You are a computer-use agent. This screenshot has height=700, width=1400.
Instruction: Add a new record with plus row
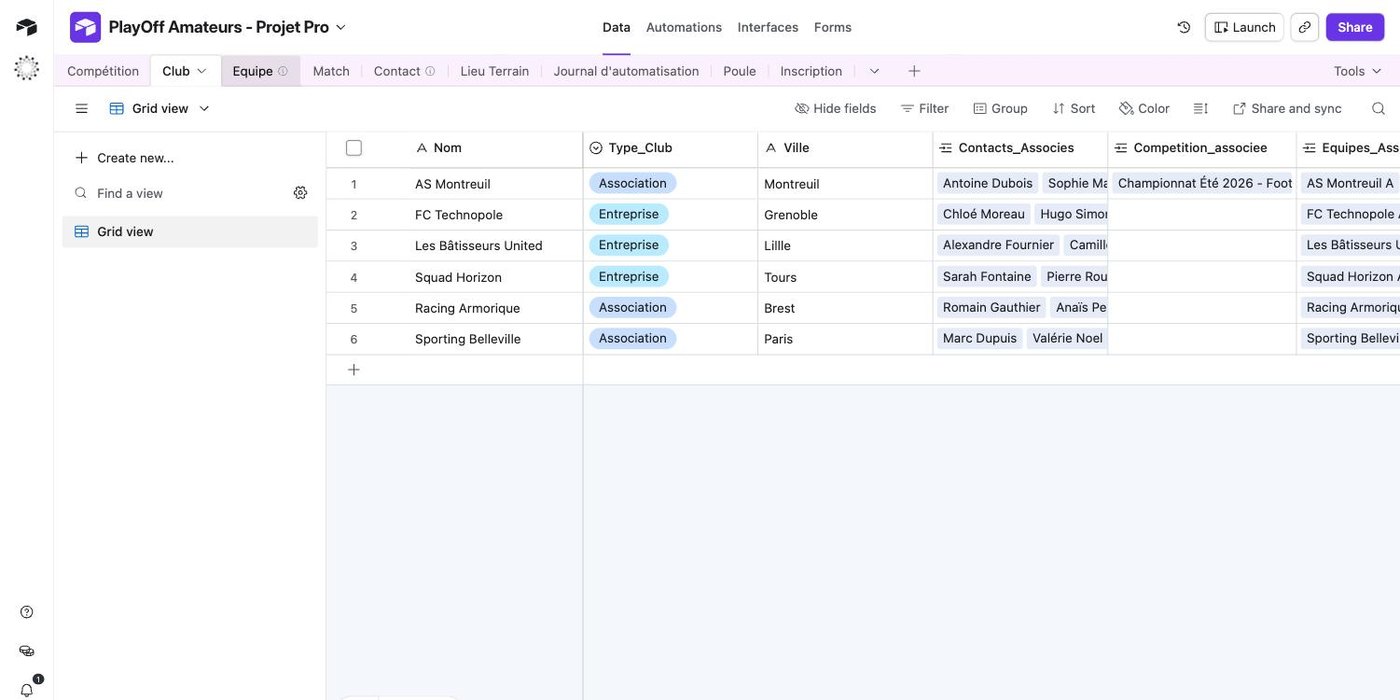pyautogui.click(x=354, y=370)
